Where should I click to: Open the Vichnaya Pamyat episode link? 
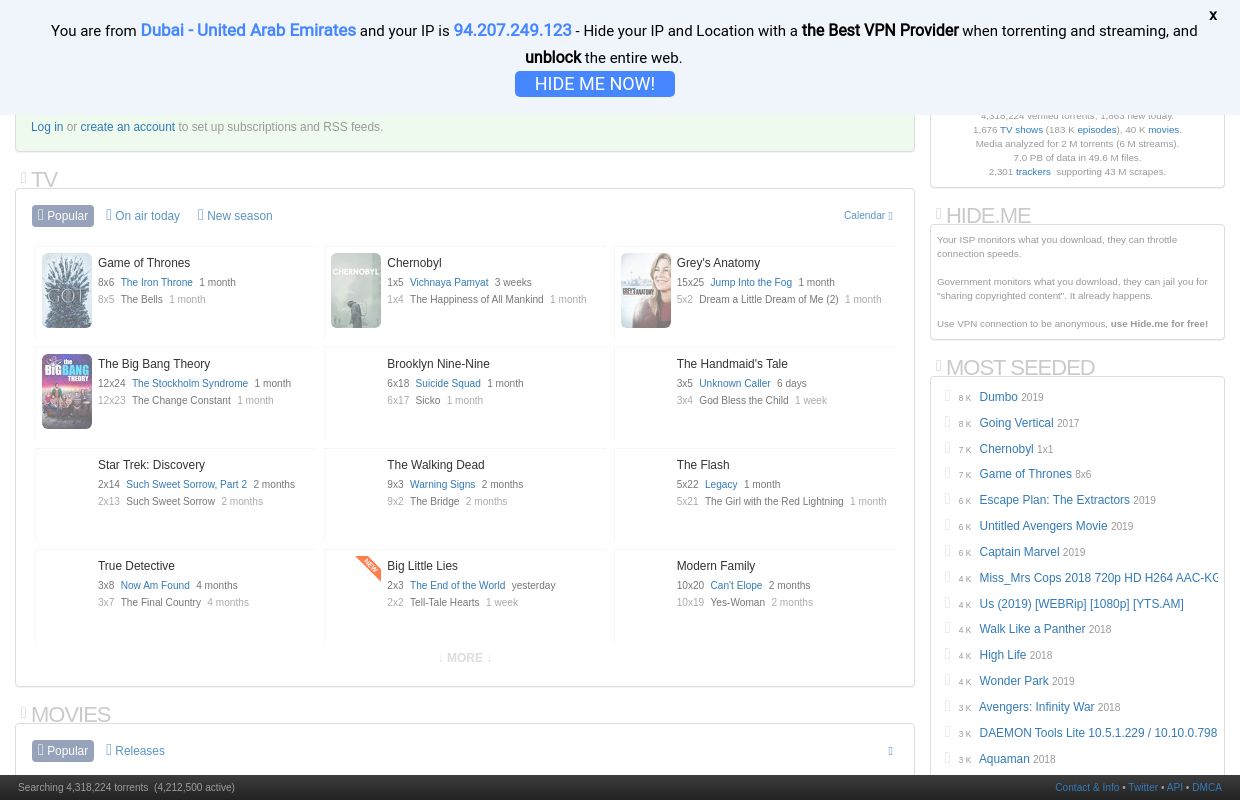click(449, 283)
